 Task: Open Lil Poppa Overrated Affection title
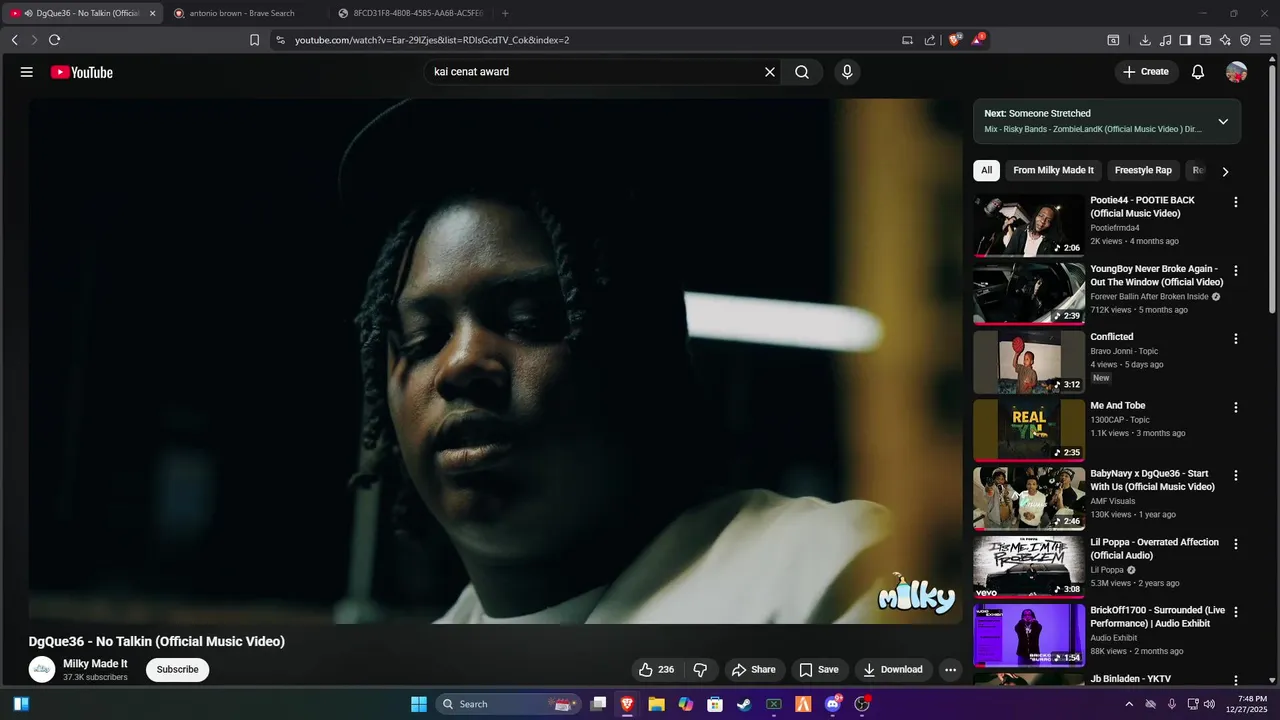[1154, 549]
